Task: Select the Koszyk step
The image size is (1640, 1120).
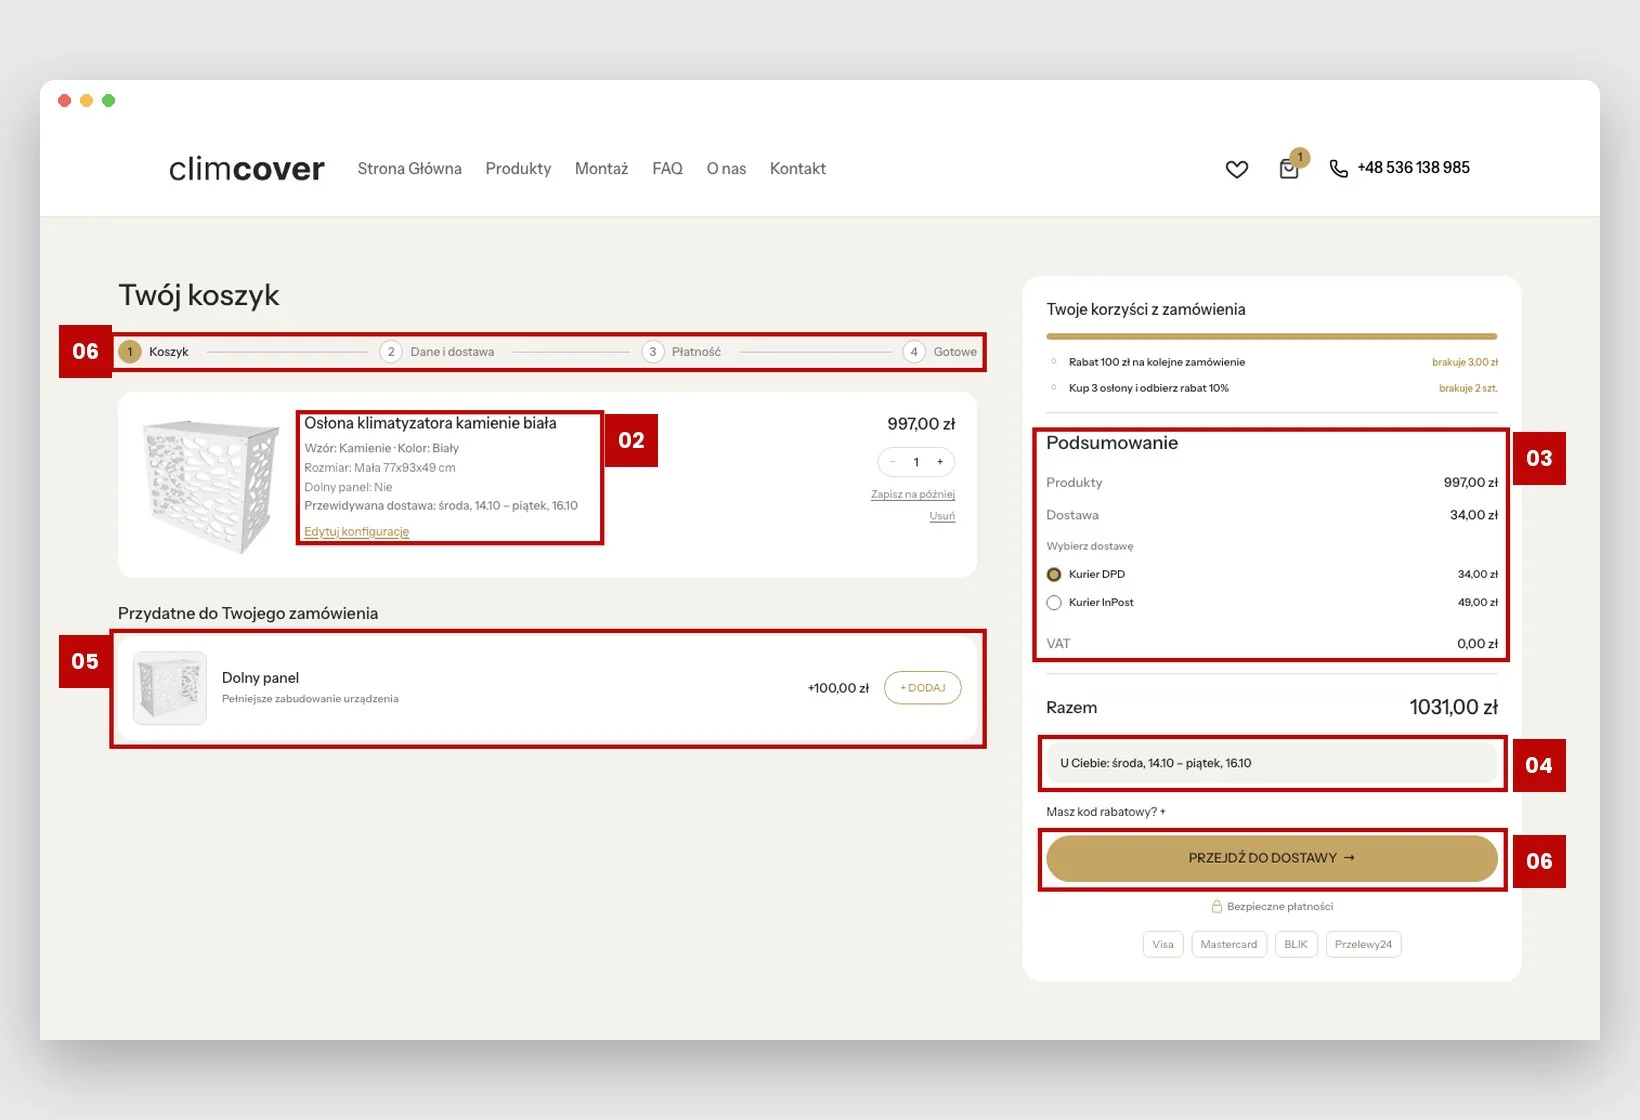Action: point(154,352)
